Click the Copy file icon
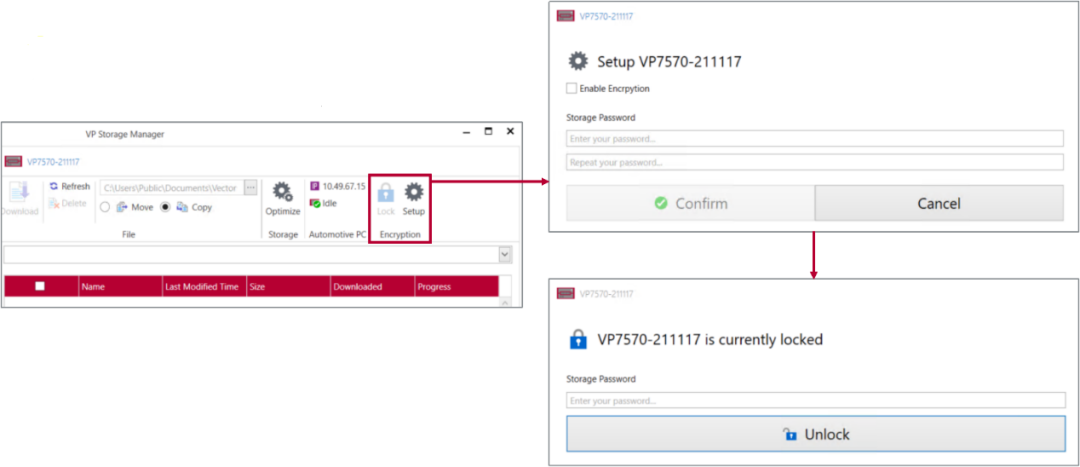Screen dimensions: 1080x467 [x=182, y=207]
